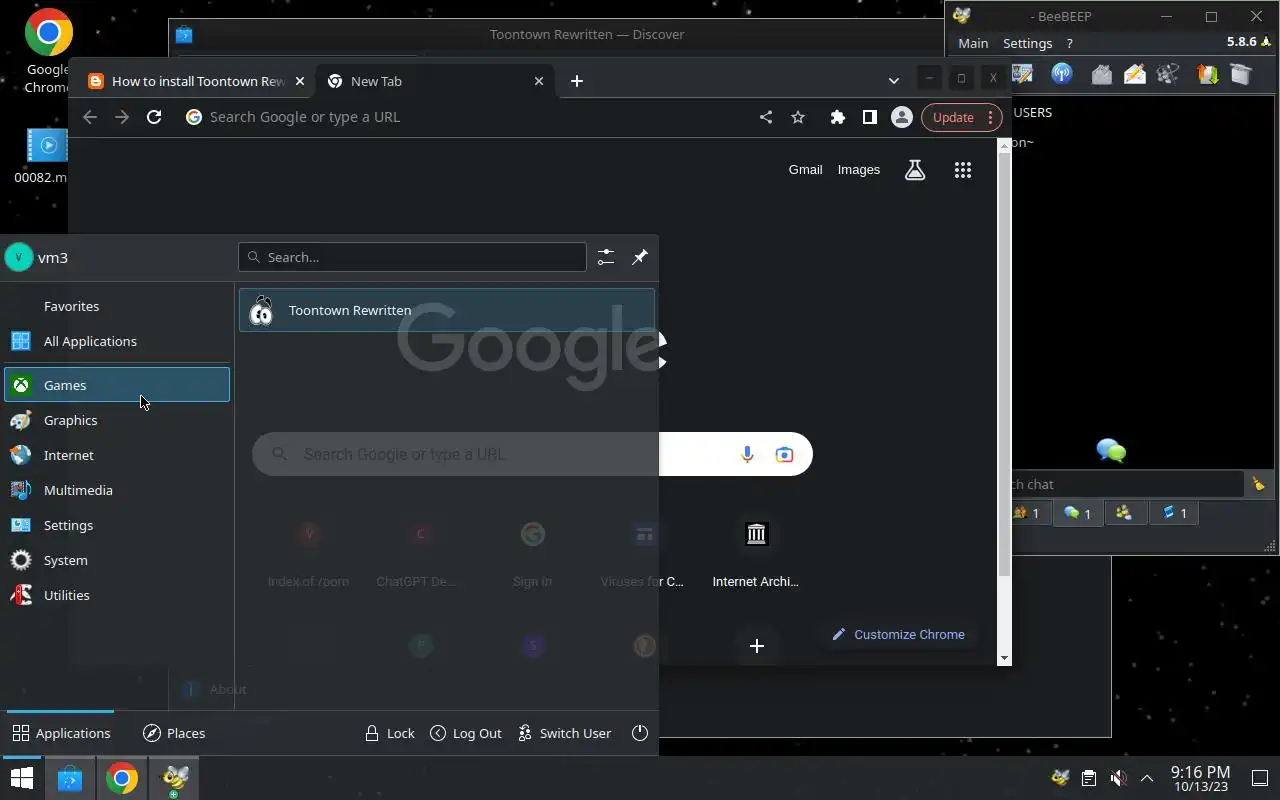
Task: Bookmark this tab with star icon
Action: tap(798, 117)
